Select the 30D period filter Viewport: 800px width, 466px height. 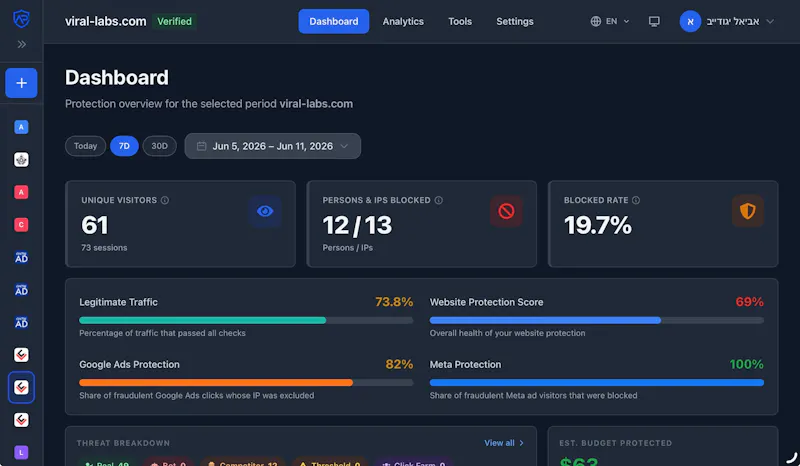pyautogui.click(x=159, y=146)
